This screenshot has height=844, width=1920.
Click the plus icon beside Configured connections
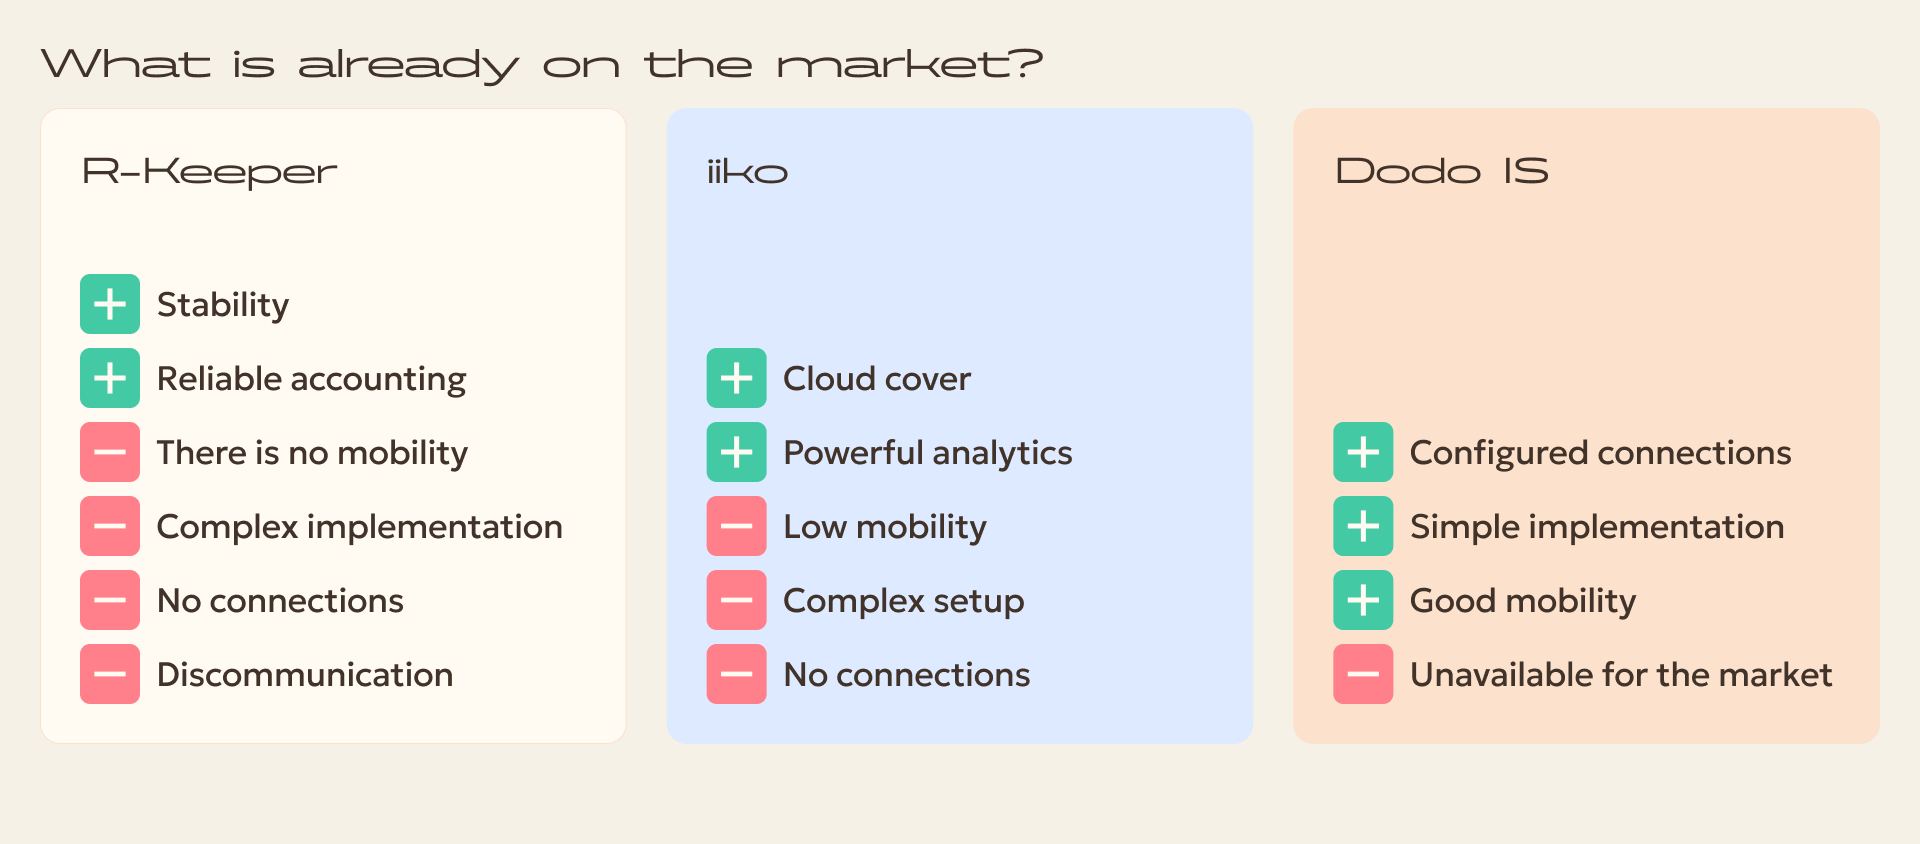pos(1363,452)
